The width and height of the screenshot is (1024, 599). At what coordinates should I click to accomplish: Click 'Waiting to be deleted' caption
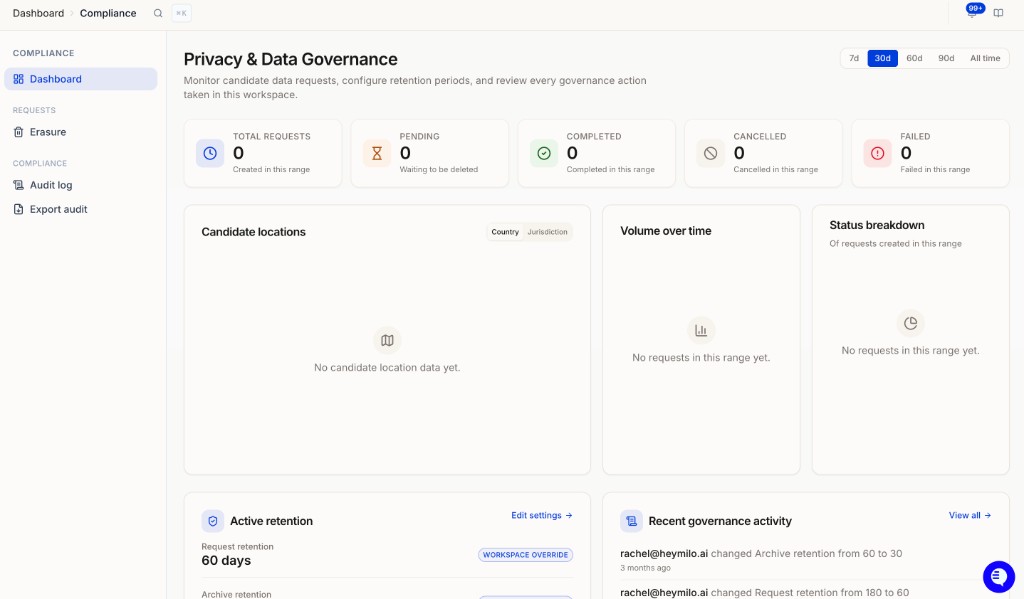pyautogui.click(x=439, y=169)
